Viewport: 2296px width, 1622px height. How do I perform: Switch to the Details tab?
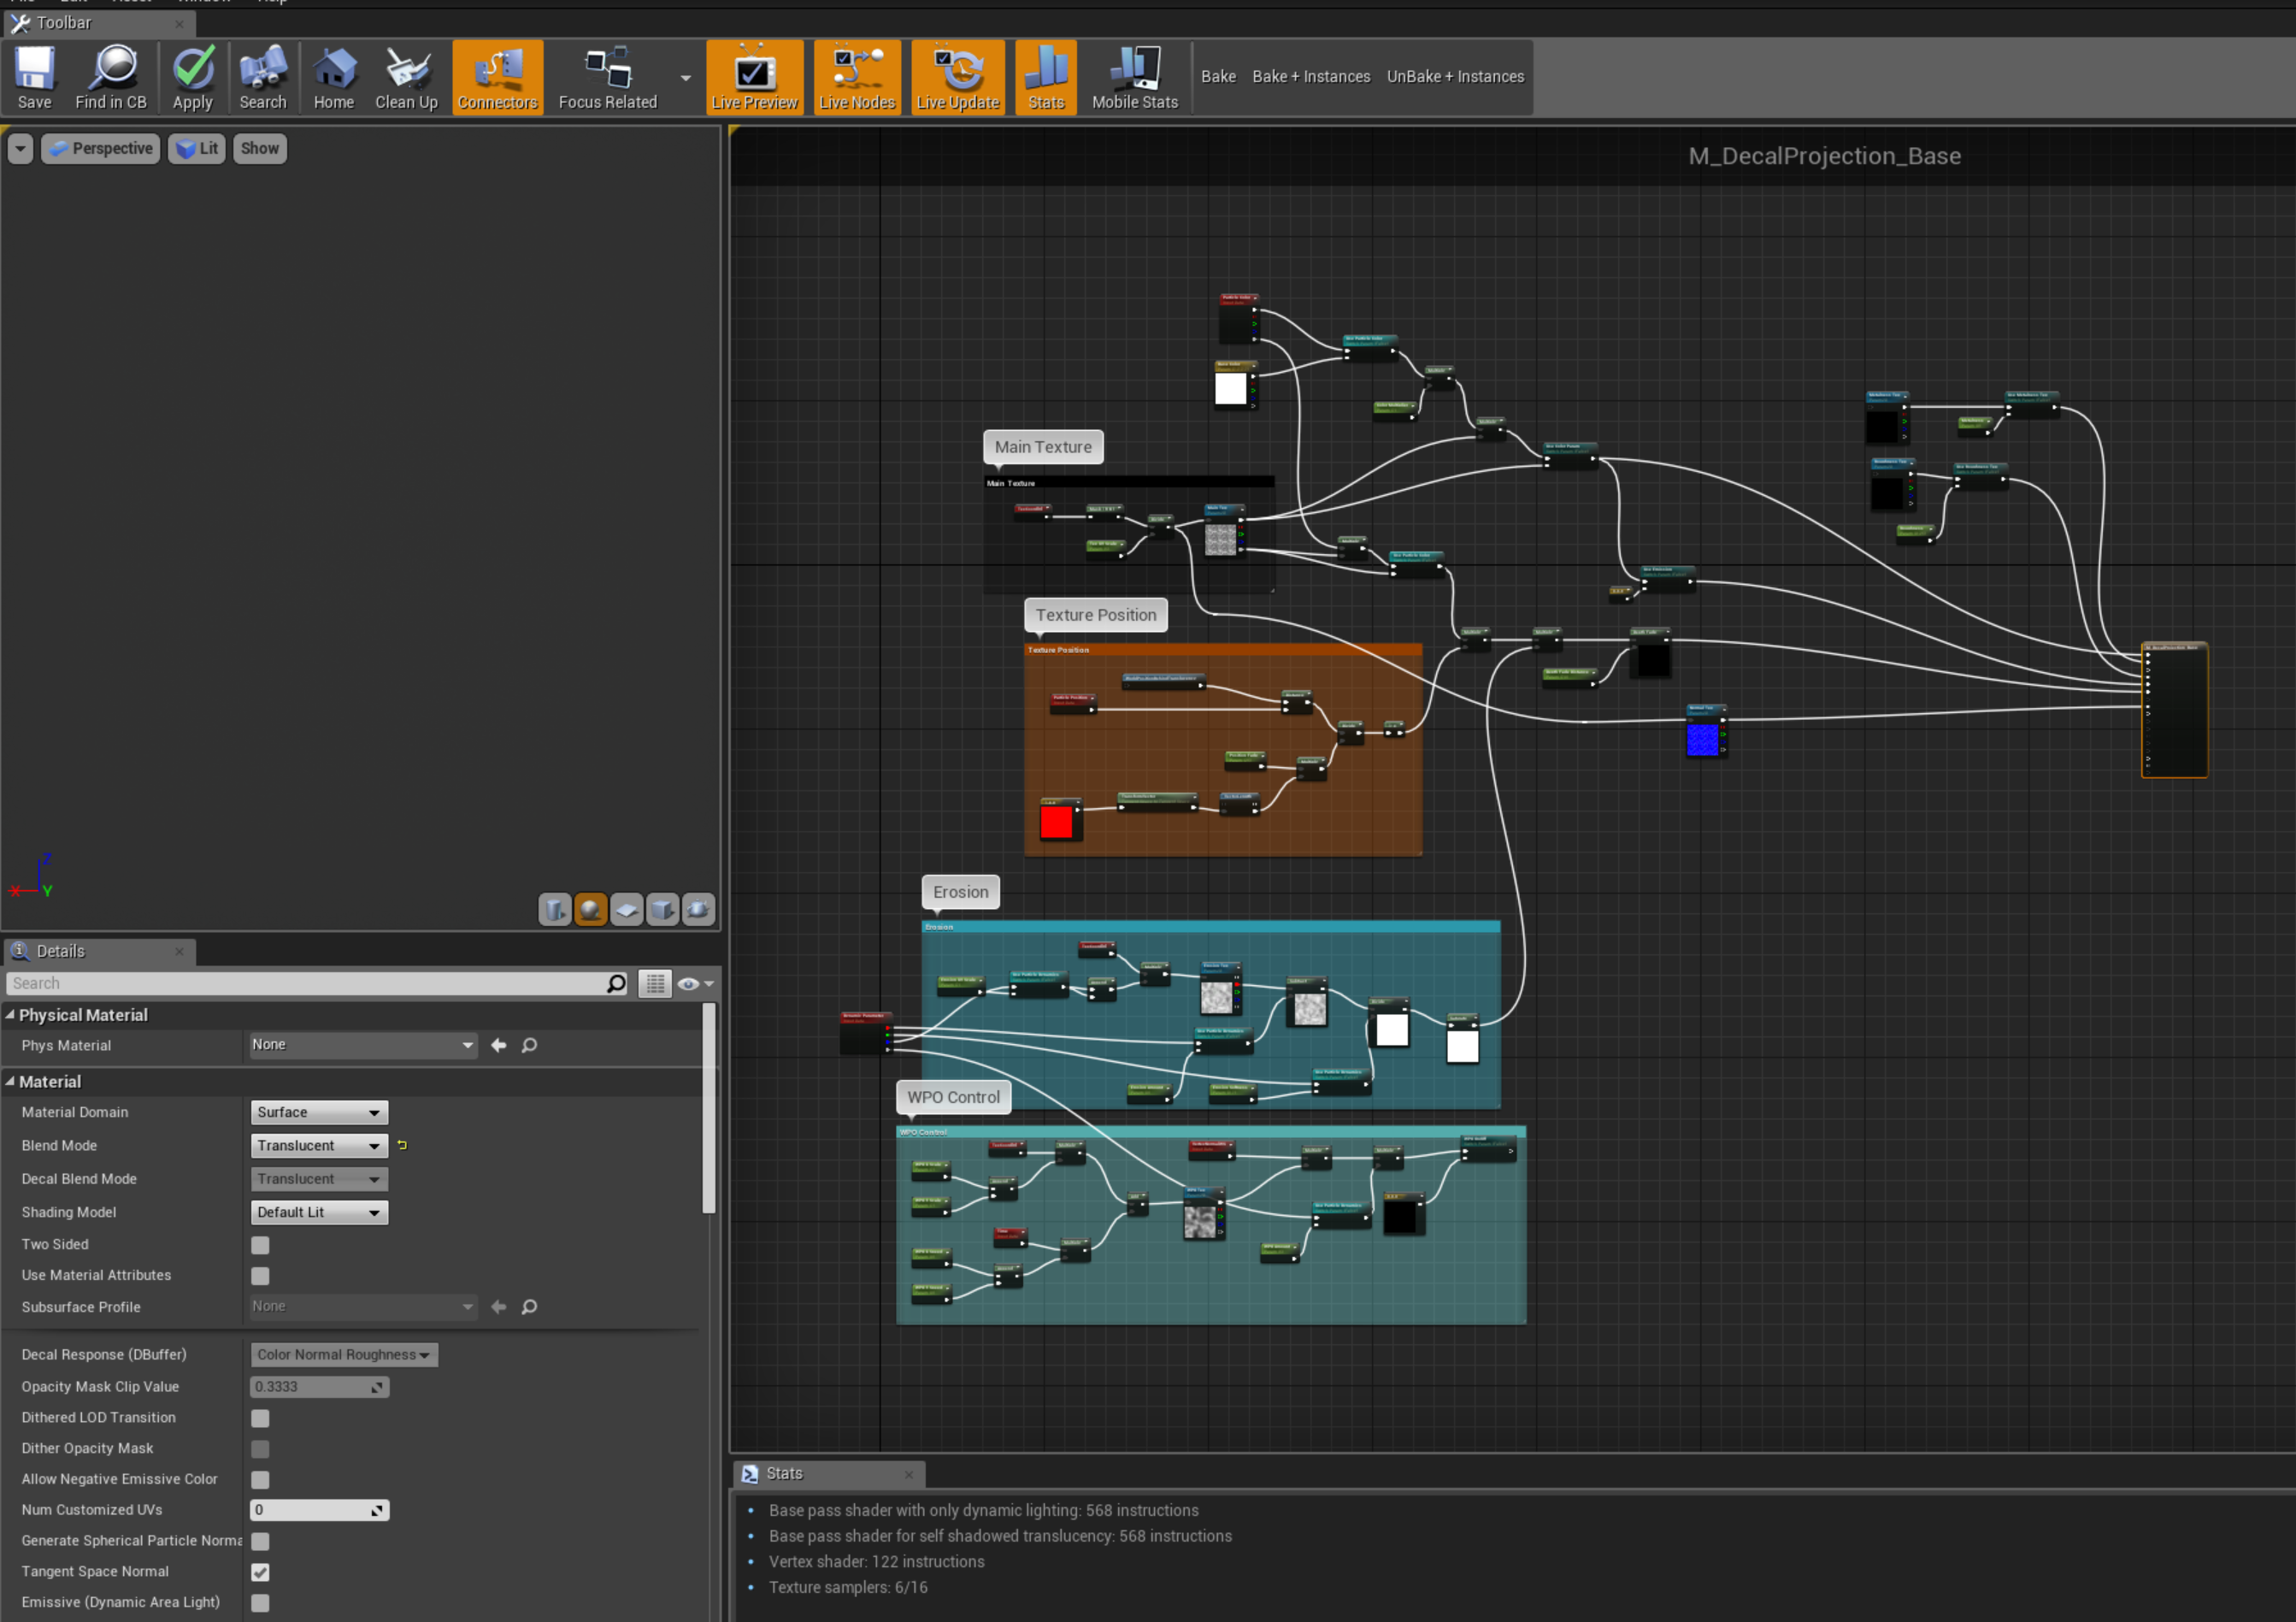[x=60, y=951]
